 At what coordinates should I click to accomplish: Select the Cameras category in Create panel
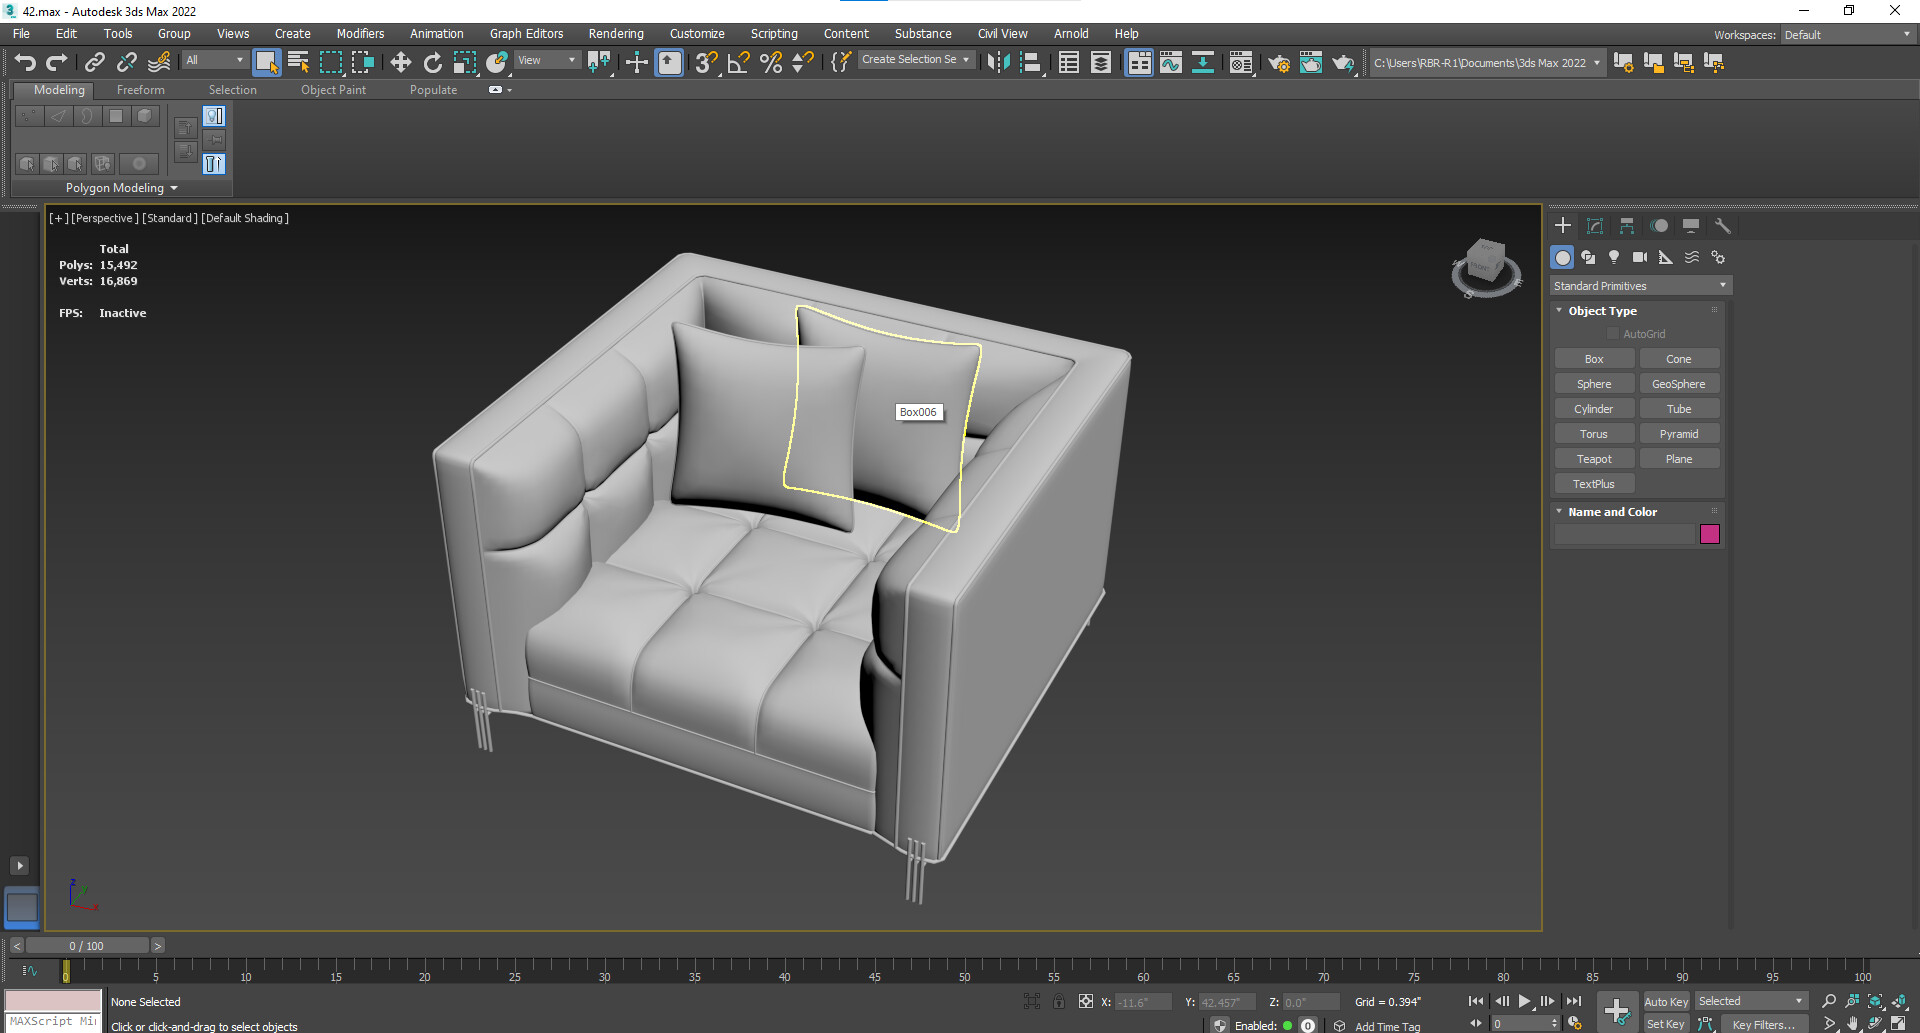(1640, 257)
